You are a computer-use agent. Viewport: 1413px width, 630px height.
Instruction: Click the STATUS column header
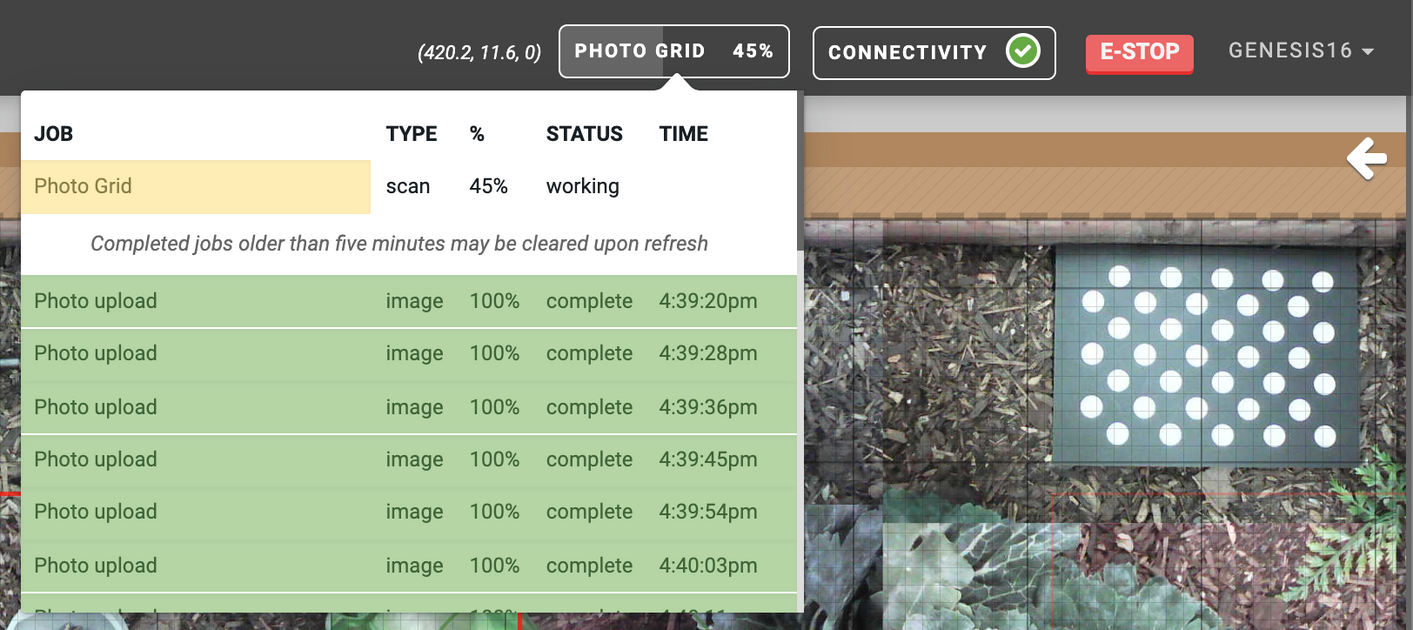[x=584, y=133]
